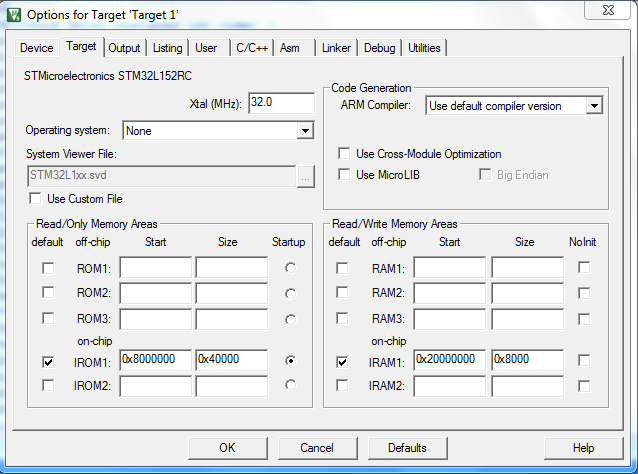The height and width of the screenshot is (474, 638).
Task: Enable Use Cross-Module Optimization
Action: [x=344, y=153]
